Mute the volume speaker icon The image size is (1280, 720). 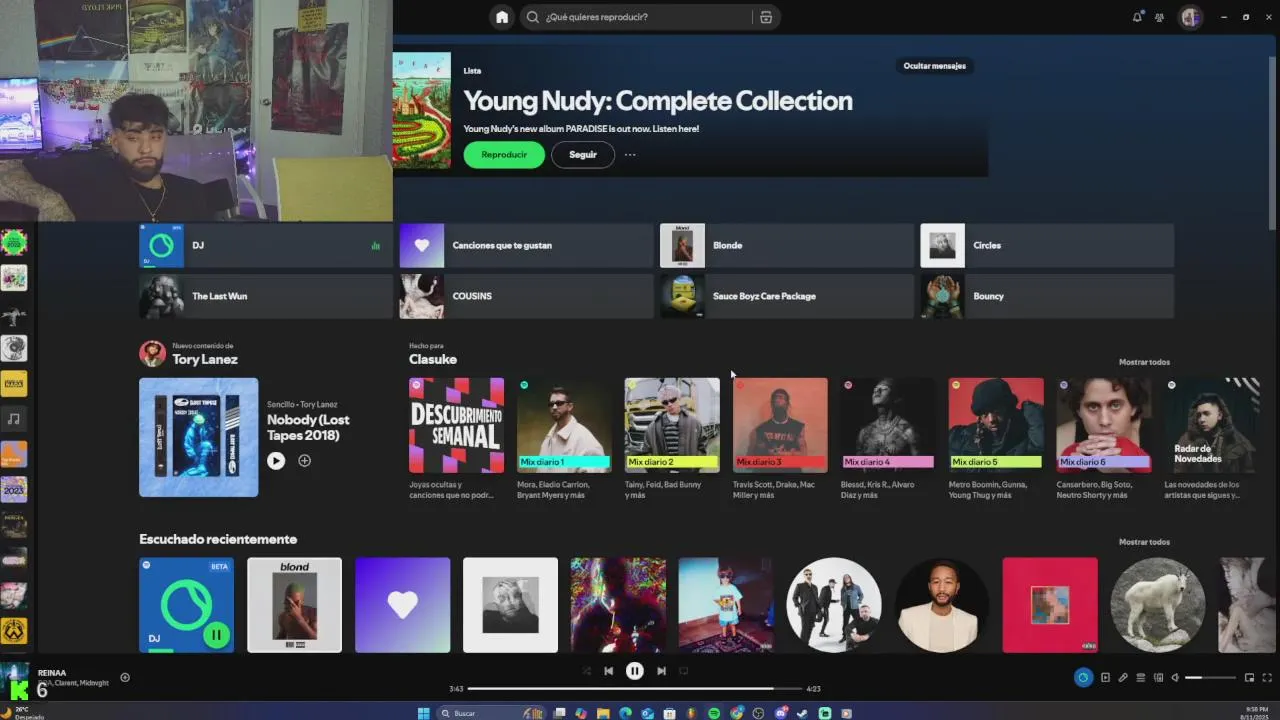(x=1176, y=677)
